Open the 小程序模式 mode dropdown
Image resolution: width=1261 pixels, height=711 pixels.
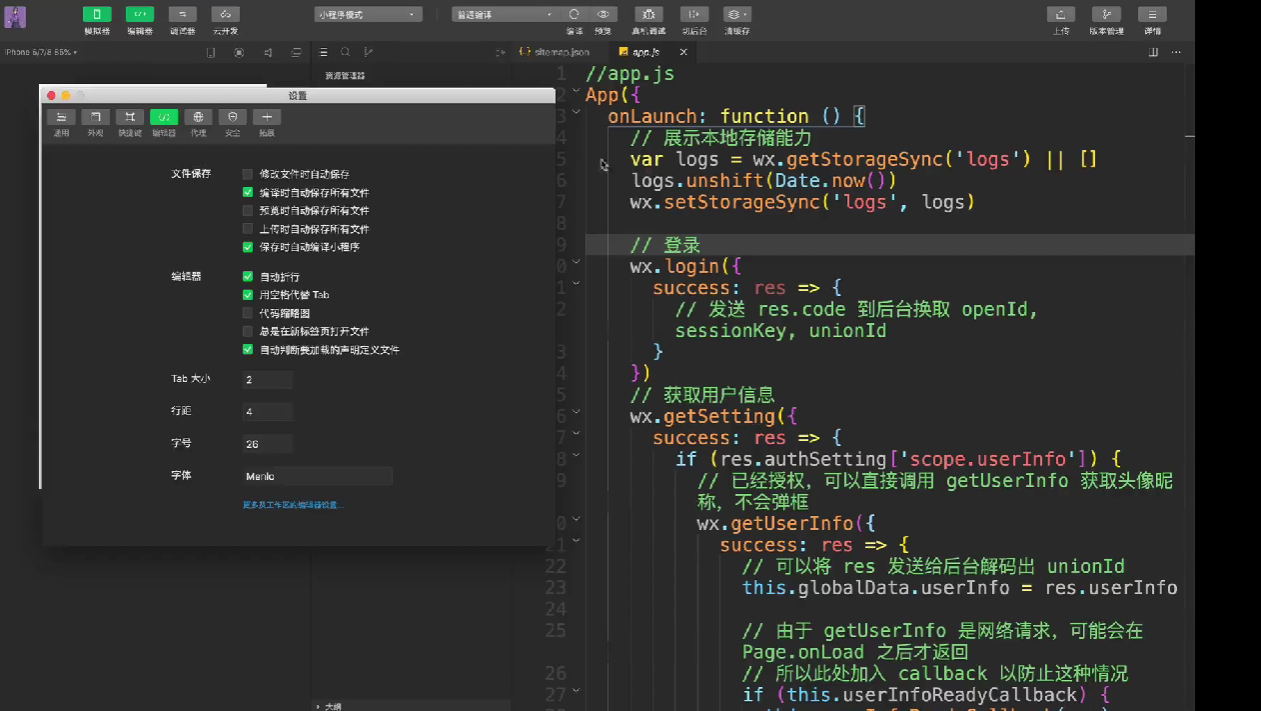tap(368, 15)
